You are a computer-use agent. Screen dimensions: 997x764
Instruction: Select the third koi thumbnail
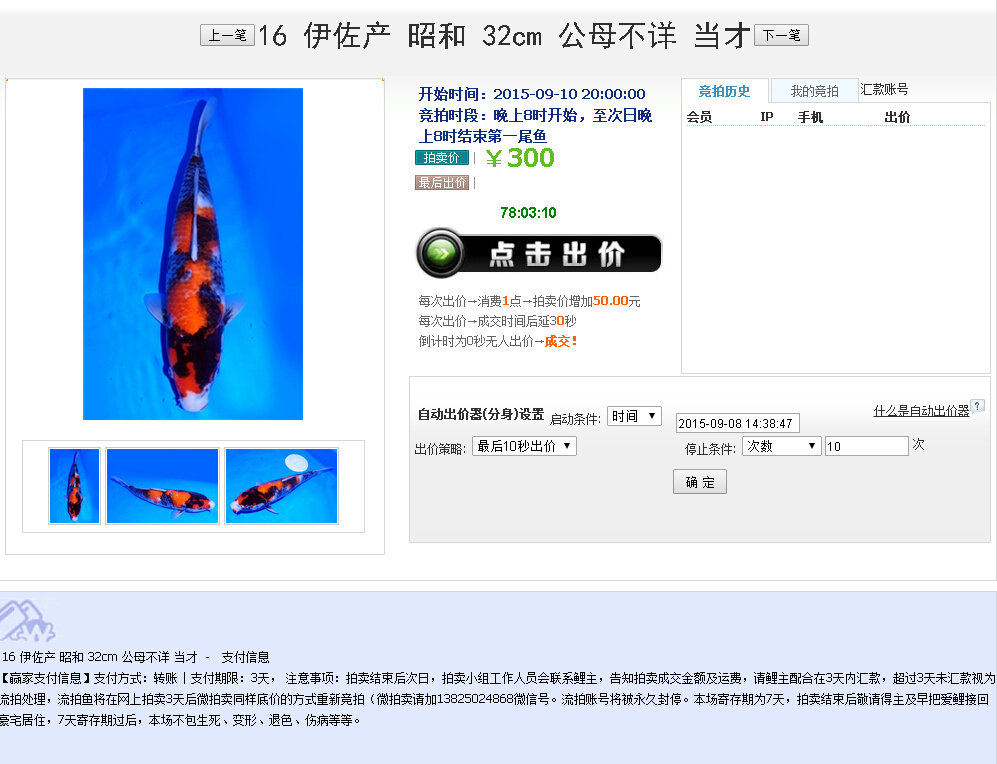pos(282,486)
